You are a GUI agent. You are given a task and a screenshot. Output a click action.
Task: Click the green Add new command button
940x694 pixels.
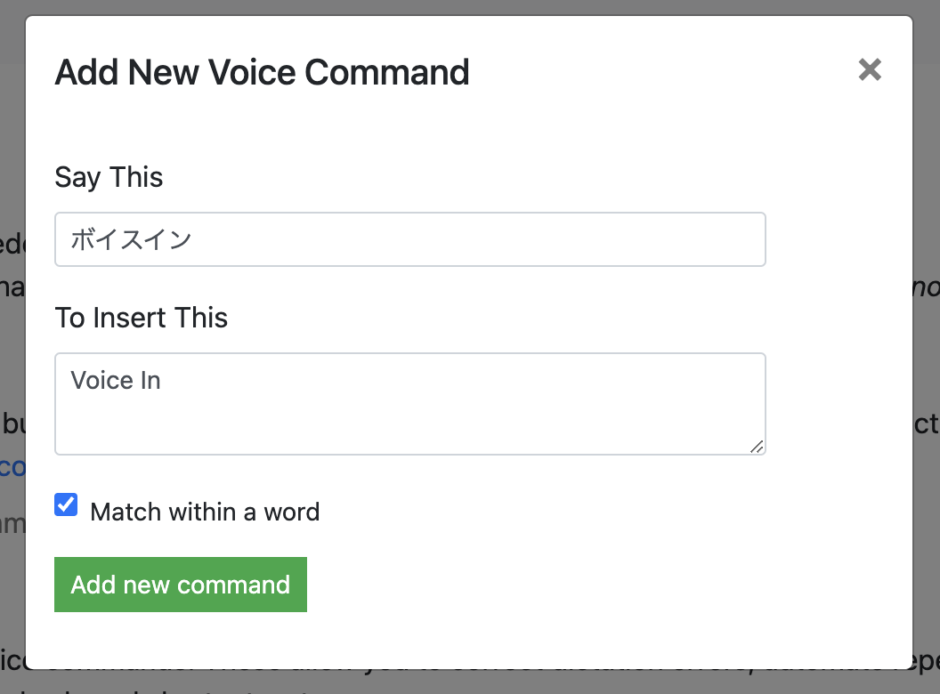click(x=180, y=584)
